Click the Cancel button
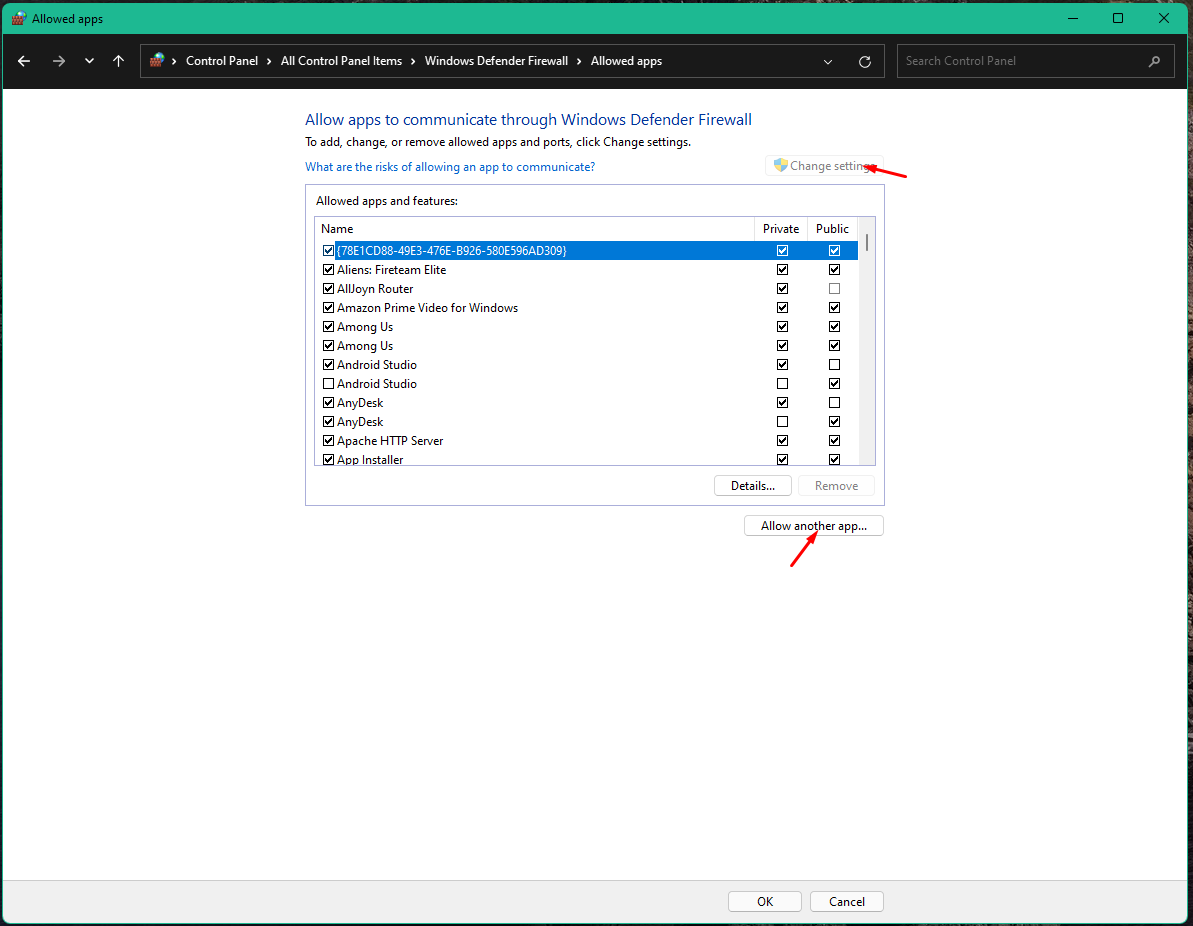This screenshot has height=926, width=1193. (847, 902)
